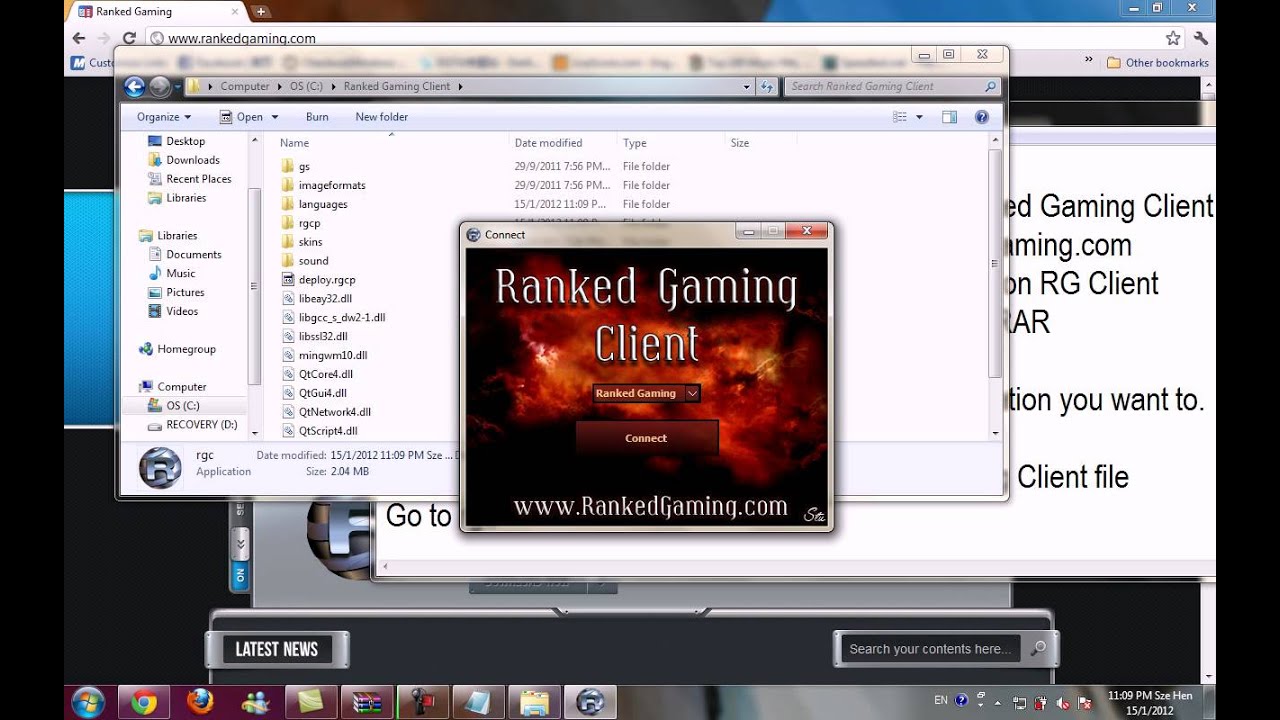This screenshot has height=720, width=1280.
Task: Select the imageformats folder
Action: click(323, 185)
